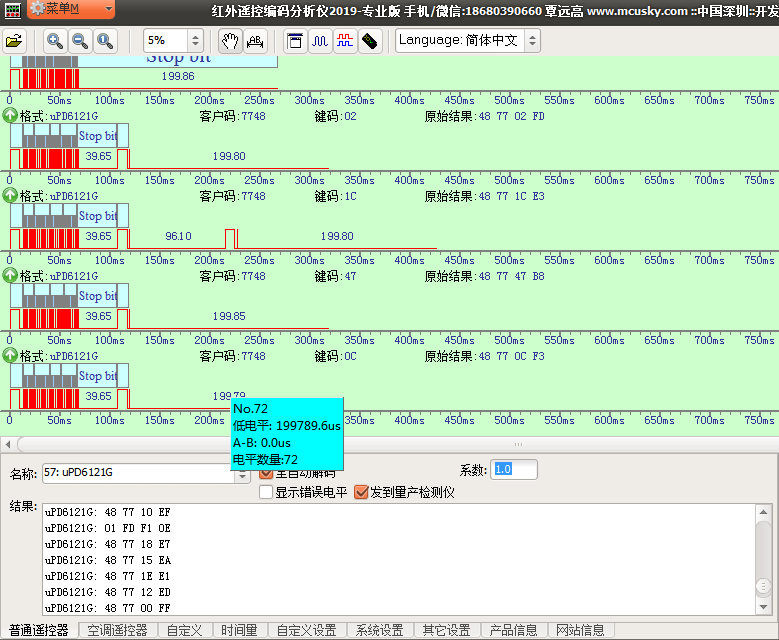Image resolution: width=779 pixels, height=640 pixels.
Task: Click the 系数 input field showing 1.0
Action: [514, 470]
